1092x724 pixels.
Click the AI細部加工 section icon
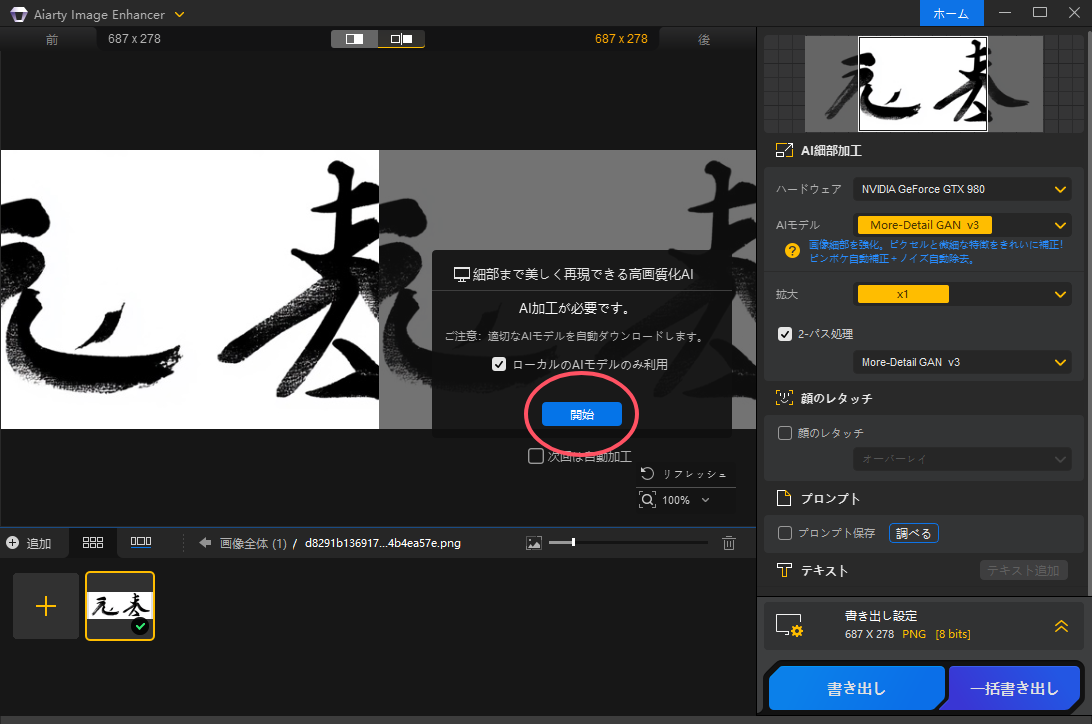pos(784,150)
